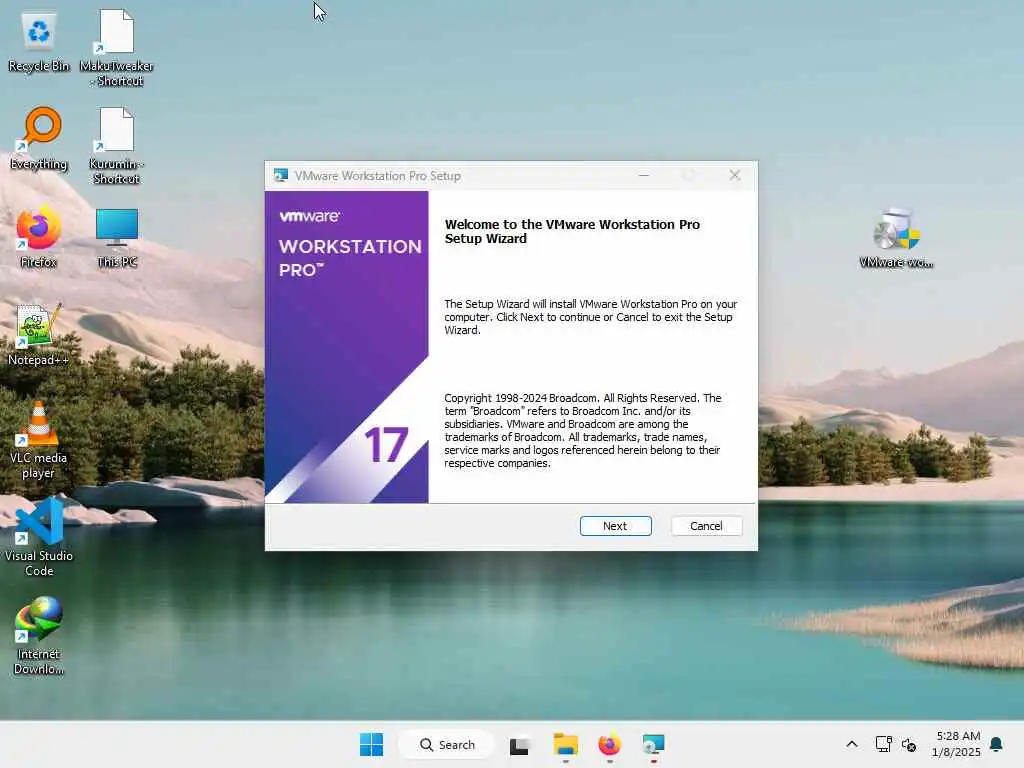Click the VMware Setup title bar icon
Viewport: 1024px width, 768px height.
281,176
